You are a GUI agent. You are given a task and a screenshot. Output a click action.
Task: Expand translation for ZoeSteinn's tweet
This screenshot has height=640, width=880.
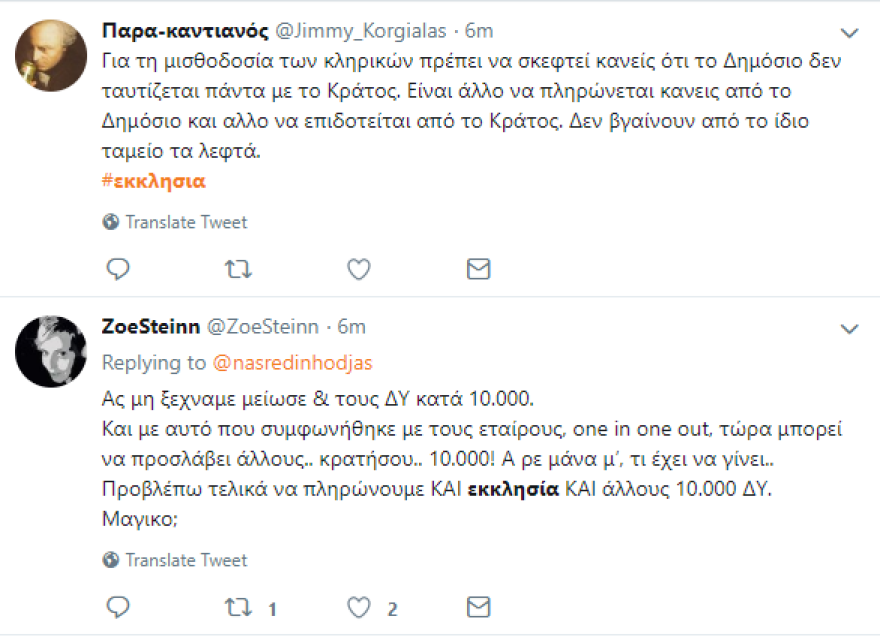[175, 560]
